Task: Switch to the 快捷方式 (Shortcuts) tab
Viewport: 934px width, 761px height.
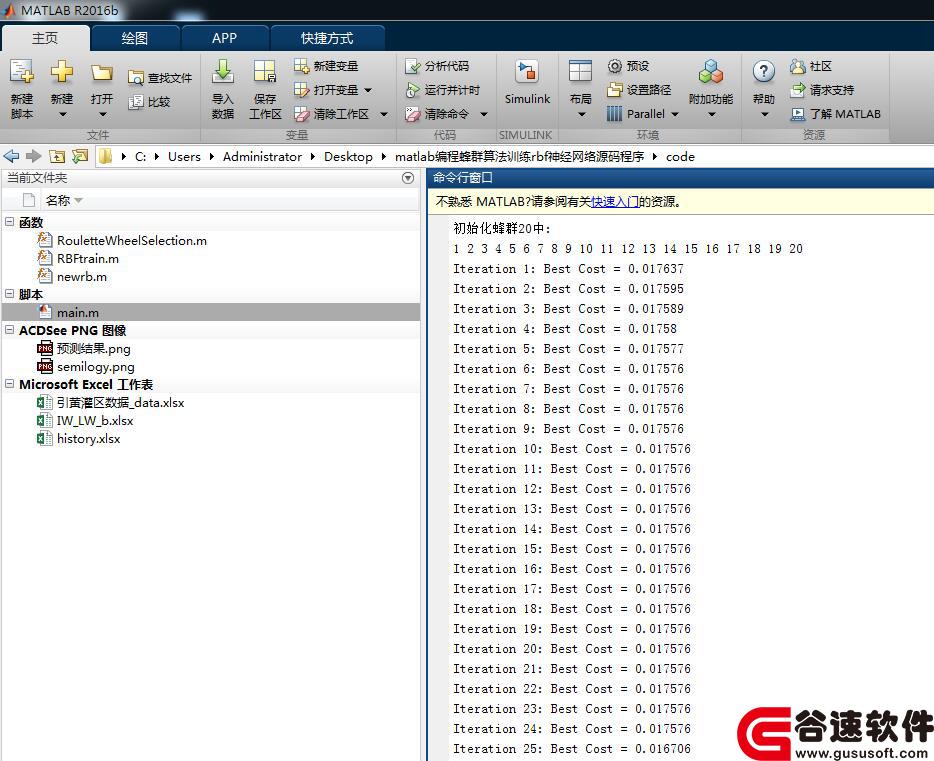Action: pyautogui.click(x=327, y=38)
